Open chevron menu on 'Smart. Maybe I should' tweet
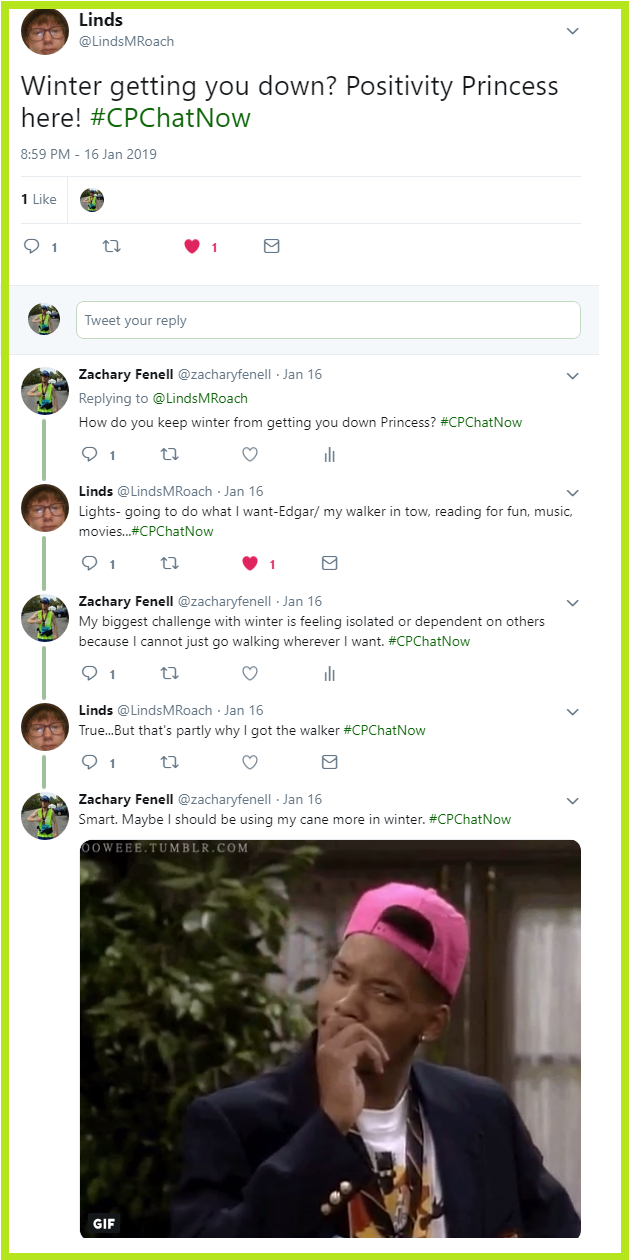 point(573,801)
